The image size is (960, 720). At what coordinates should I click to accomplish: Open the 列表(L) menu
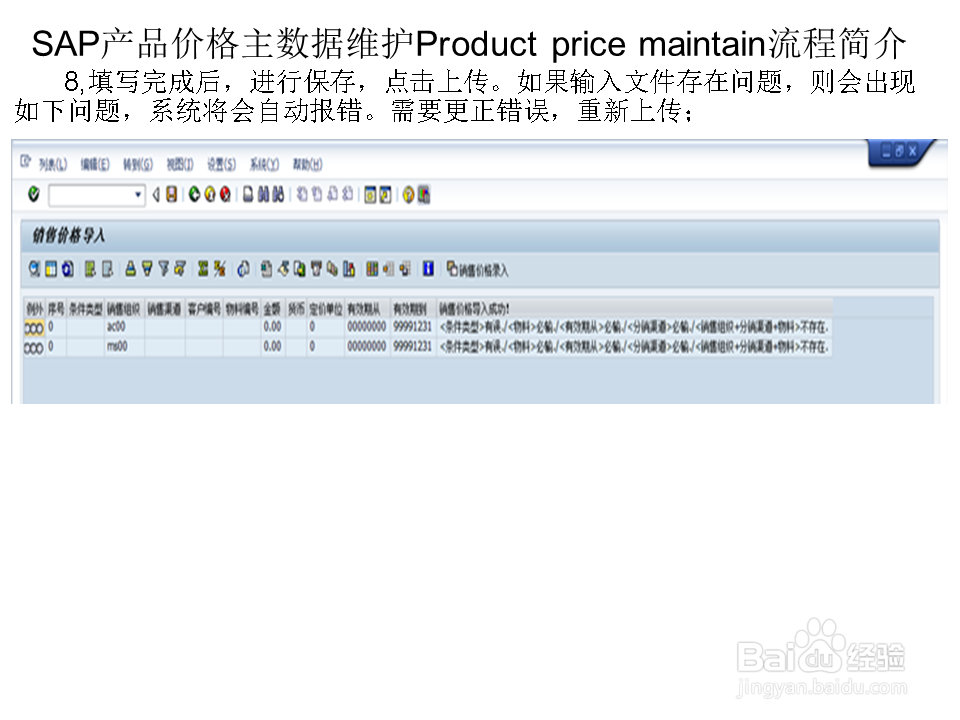[53, 164]
